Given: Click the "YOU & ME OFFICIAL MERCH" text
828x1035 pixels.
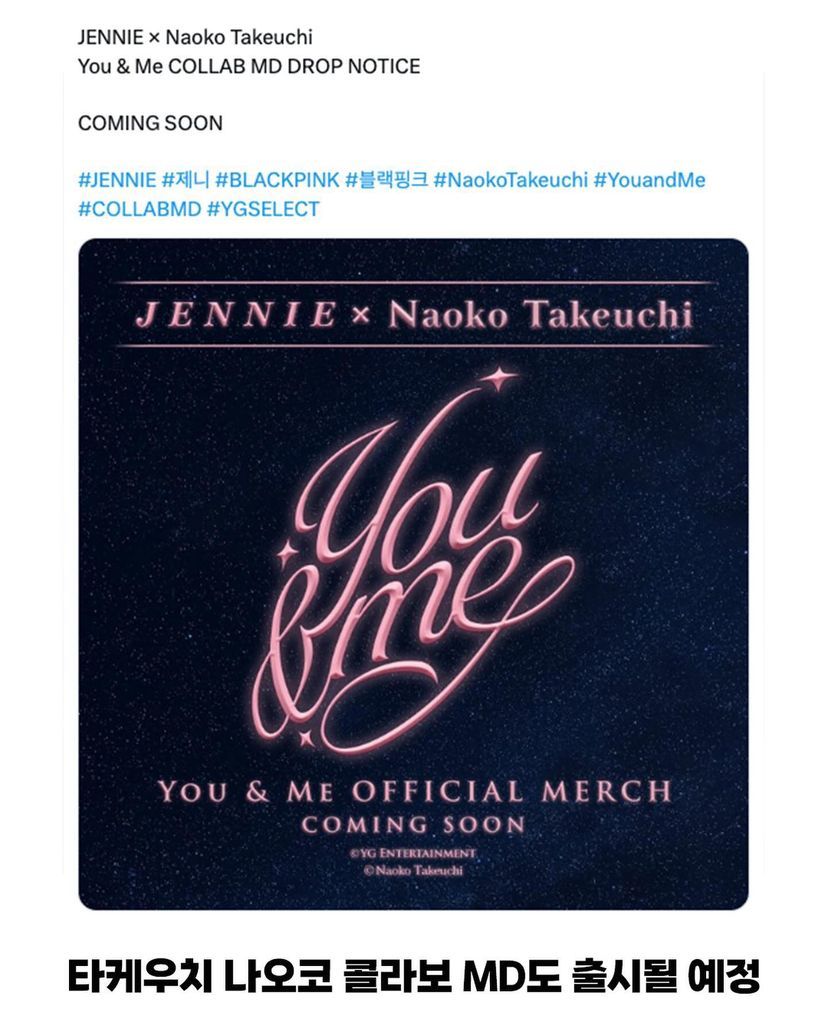Looking at the screenshot, I should [413, 792].
